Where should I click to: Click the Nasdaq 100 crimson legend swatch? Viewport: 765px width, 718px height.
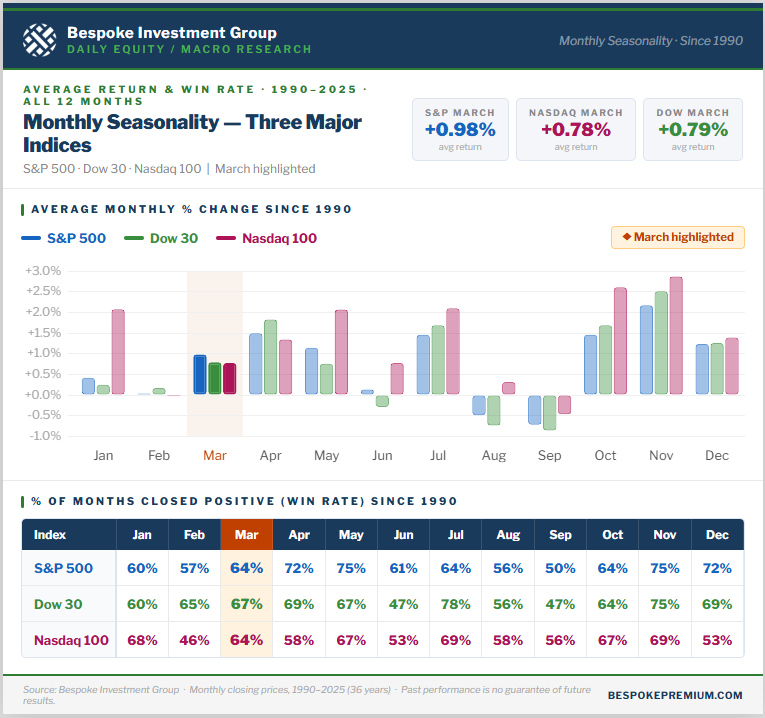tap(226, 238)
